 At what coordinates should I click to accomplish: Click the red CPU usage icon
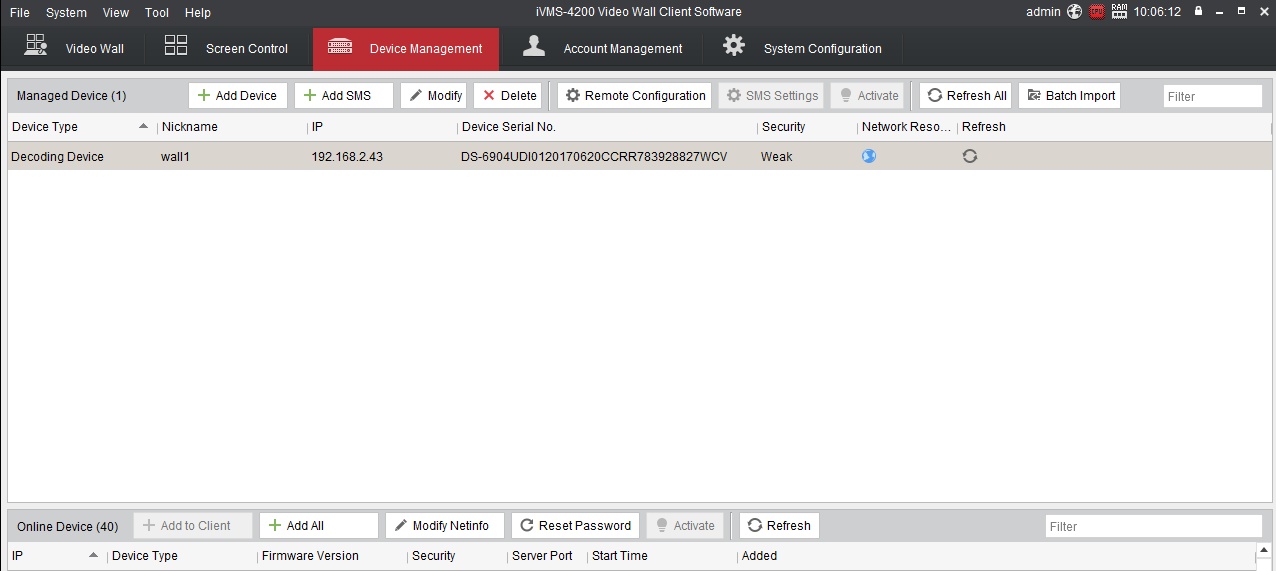[1097, 12]
